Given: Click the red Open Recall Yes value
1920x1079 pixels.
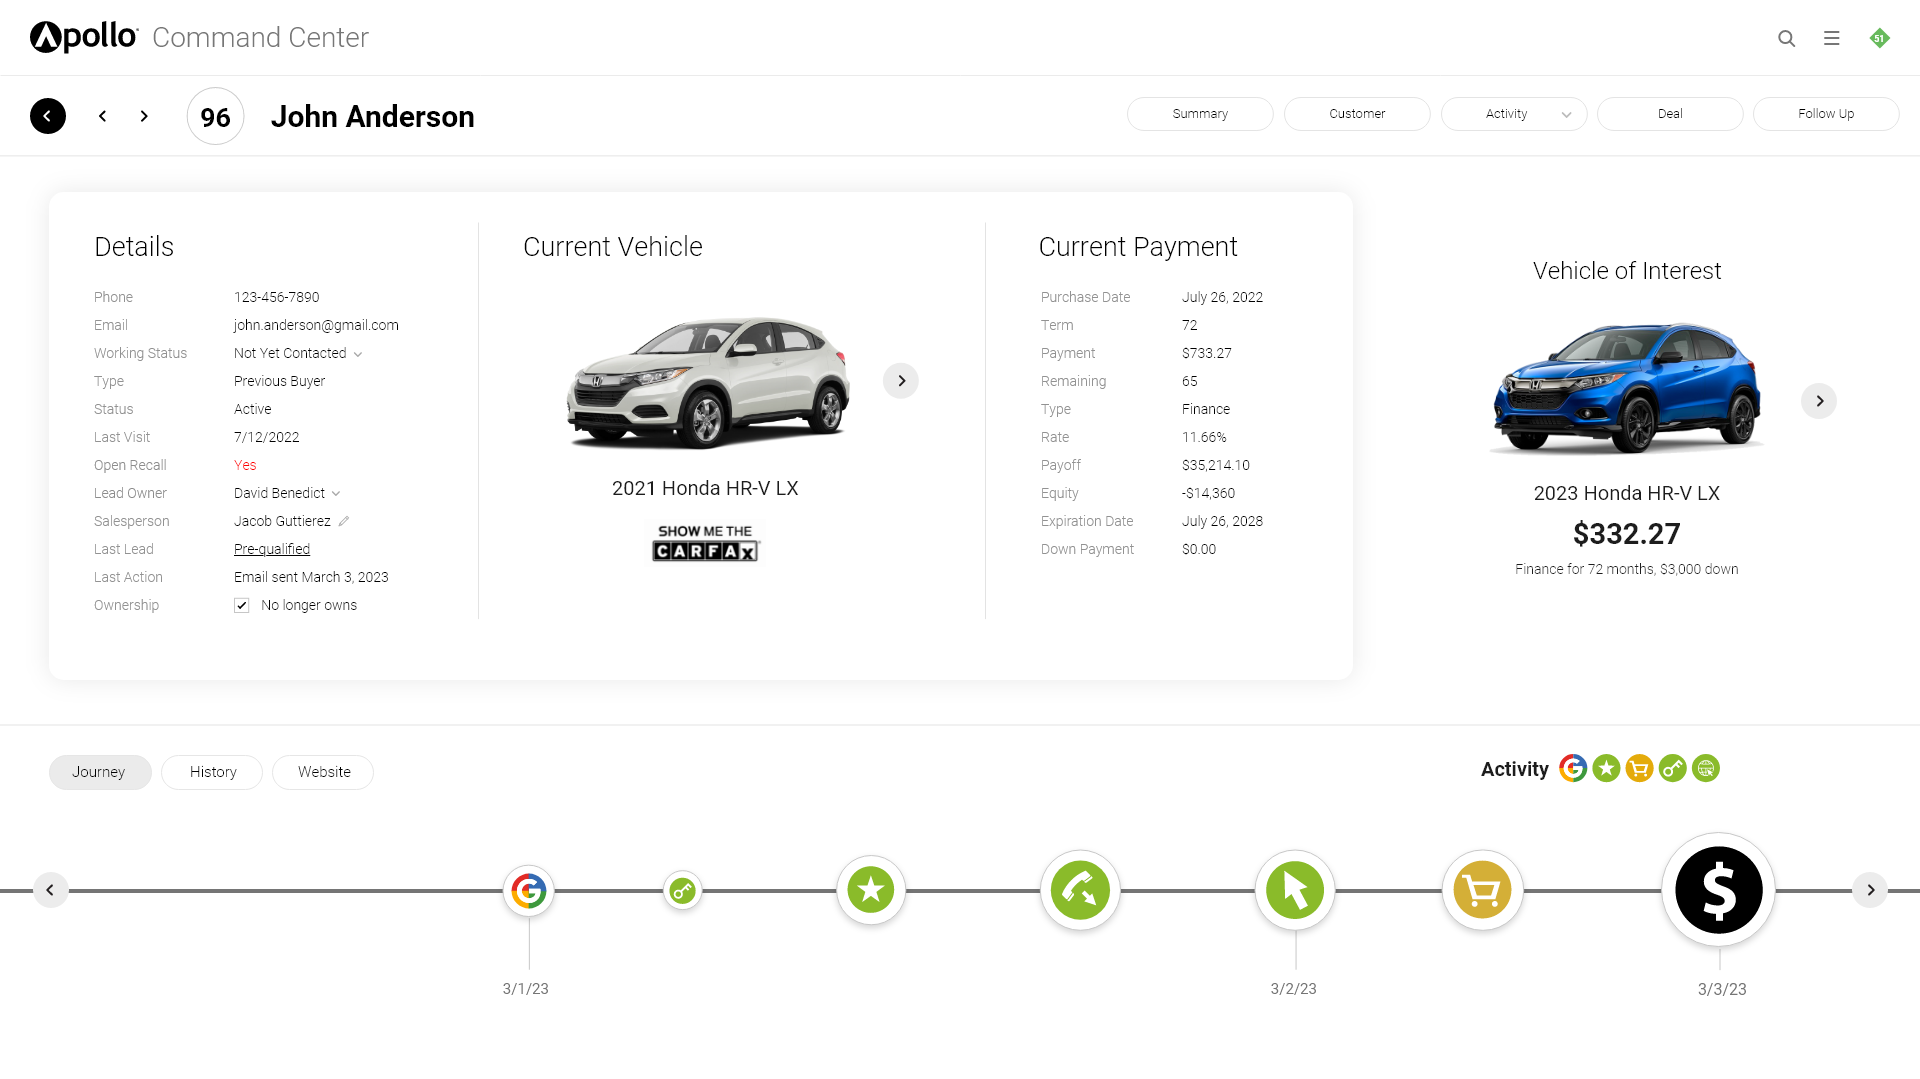Looking at the screenshot, I should (245, 465).
